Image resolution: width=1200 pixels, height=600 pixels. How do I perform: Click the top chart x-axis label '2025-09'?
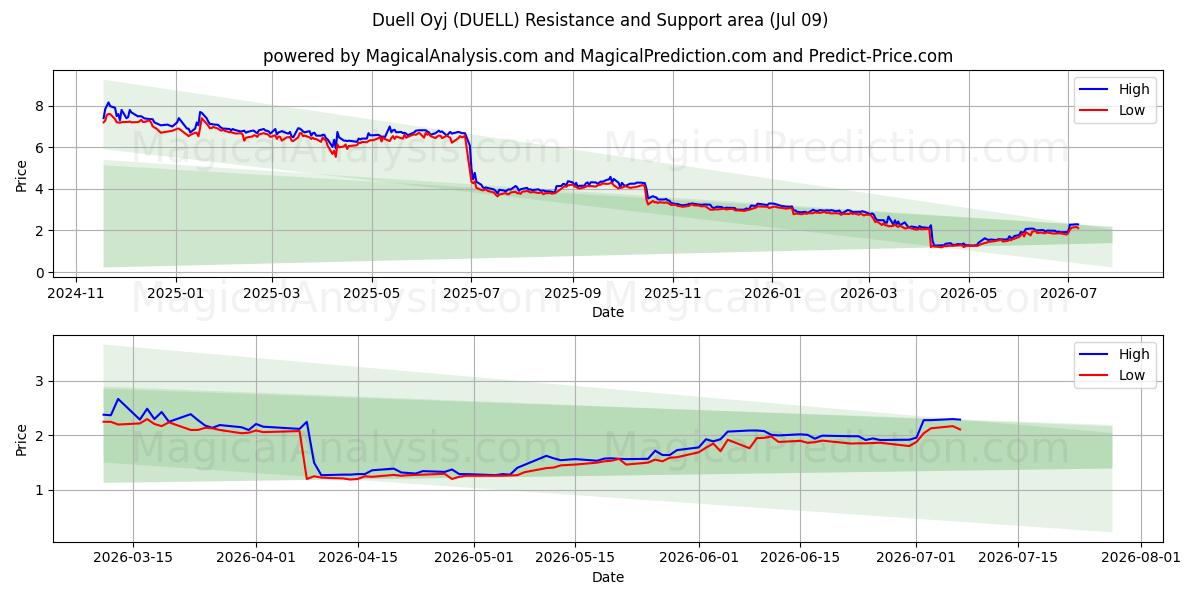coord(573,295)
